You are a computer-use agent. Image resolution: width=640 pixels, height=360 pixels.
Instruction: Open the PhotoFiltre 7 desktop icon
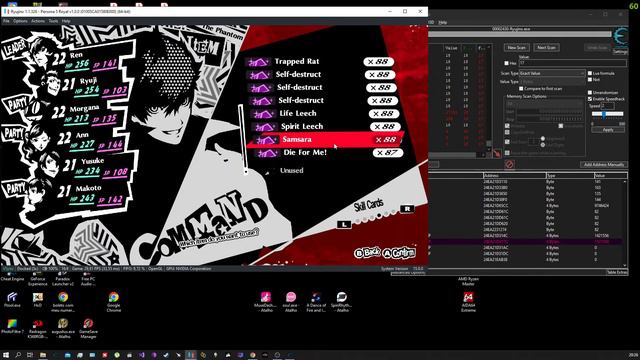tap(12, 328)
